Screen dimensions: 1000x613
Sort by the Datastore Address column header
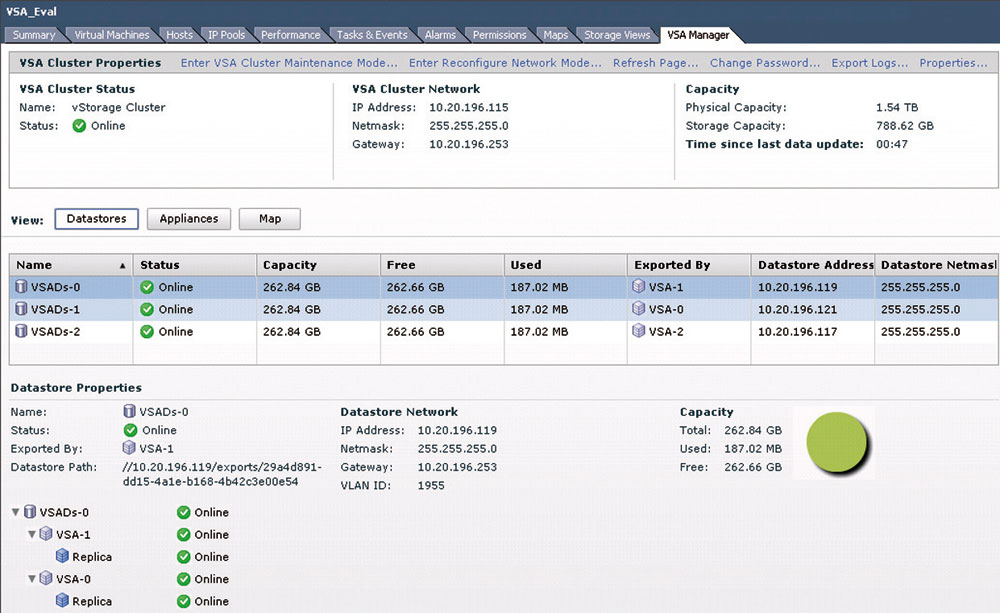point(812,265)
